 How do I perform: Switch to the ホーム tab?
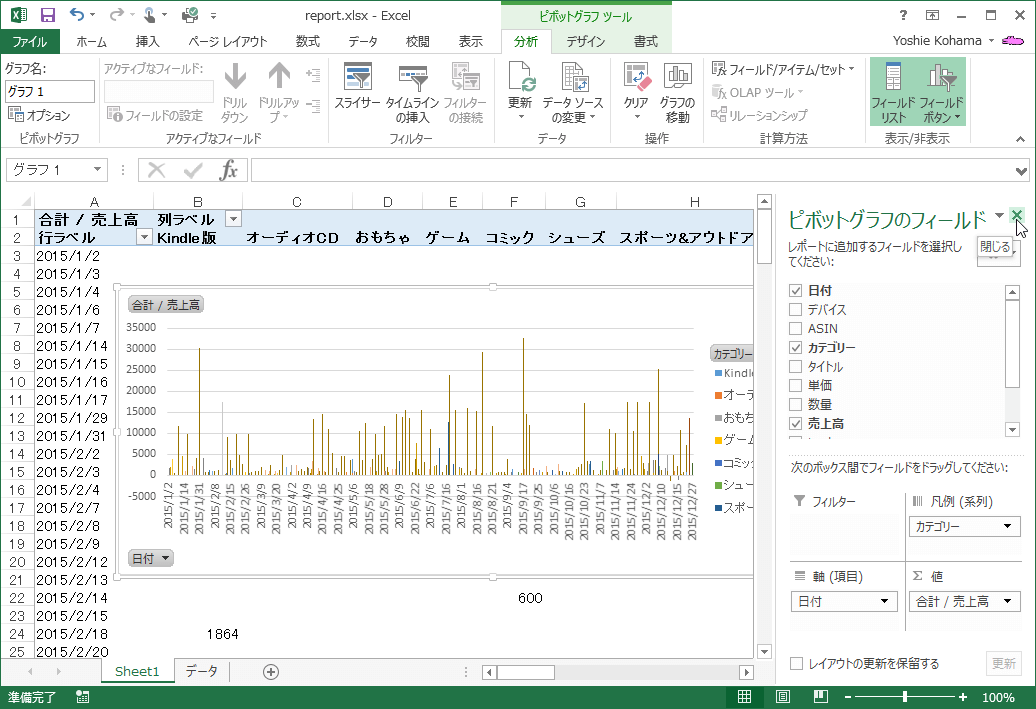[91, 42]
